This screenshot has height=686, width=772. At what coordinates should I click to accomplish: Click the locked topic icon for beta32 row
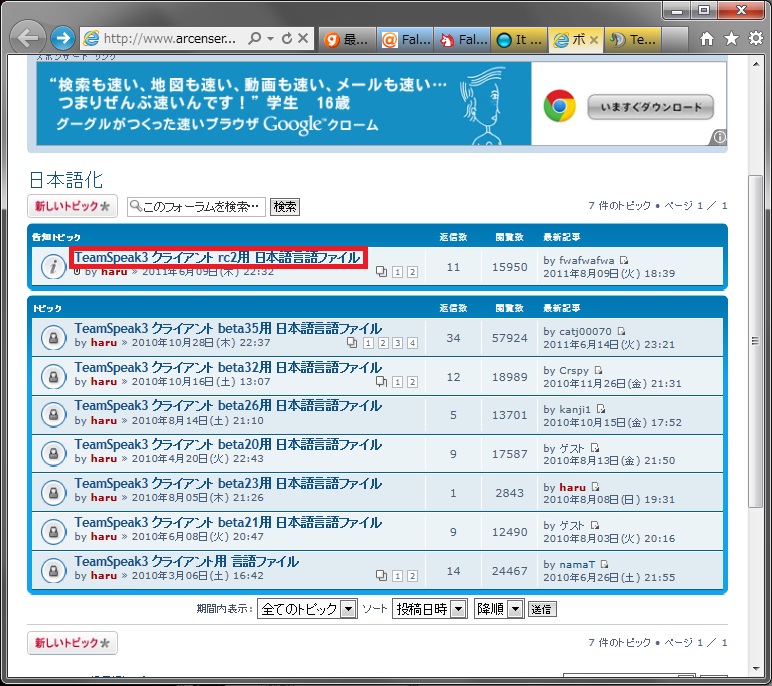(x=54, y=377)
